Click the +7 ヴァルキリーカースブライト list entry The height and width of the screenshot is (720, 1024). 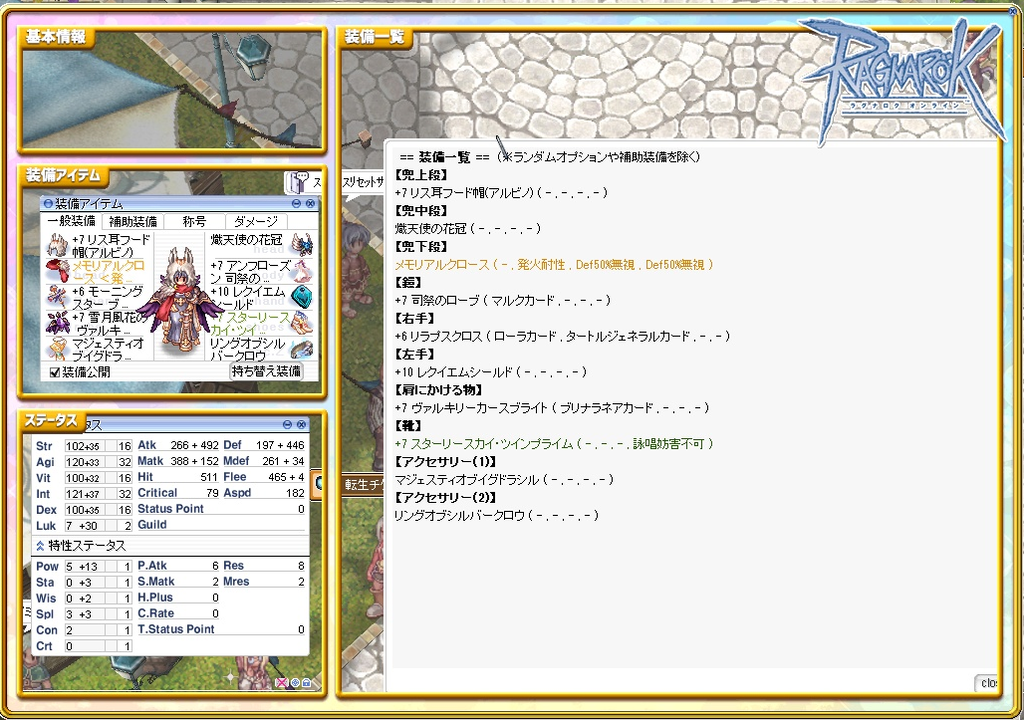pyautogui.click(x=552, y=408)
